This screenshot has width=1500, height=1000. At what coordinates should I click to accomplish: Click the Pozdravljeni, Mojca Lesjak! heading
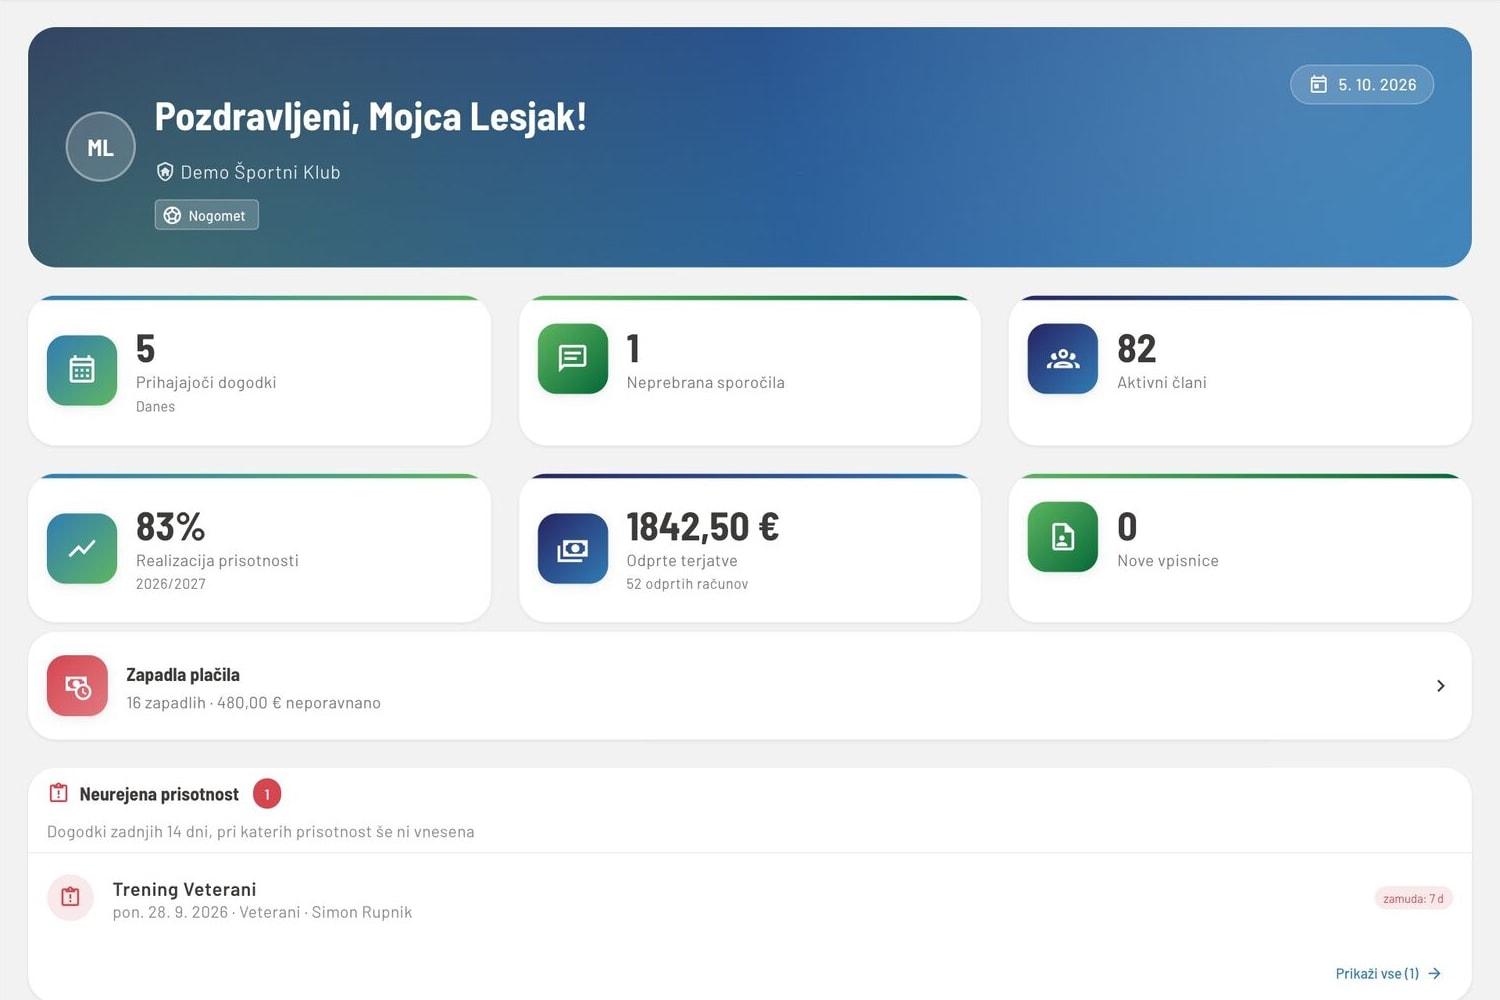click(x=370, y=117)
